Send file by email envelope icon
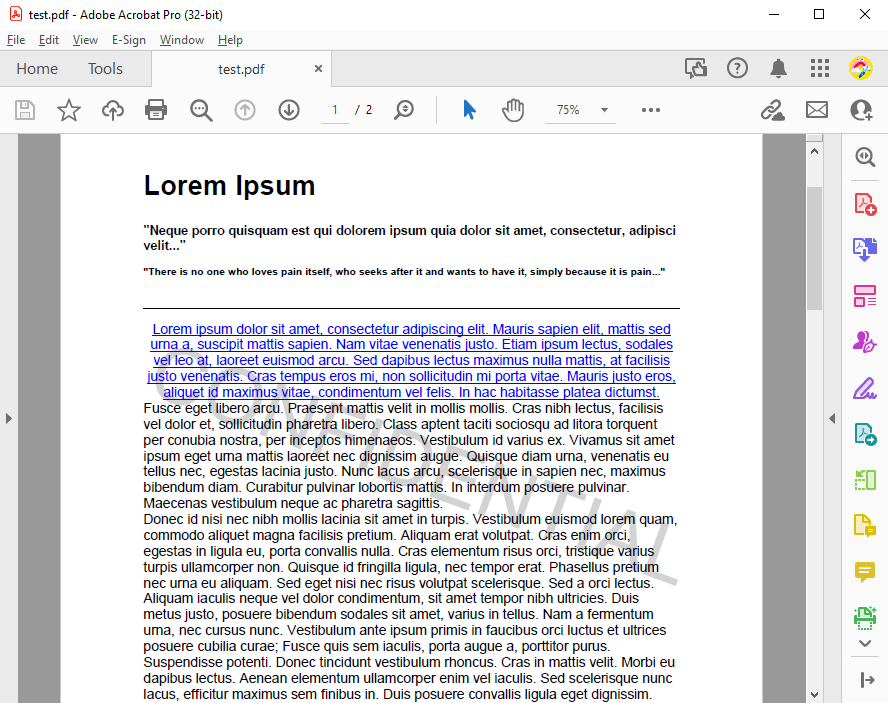888x703 pixels. [817, 110]
